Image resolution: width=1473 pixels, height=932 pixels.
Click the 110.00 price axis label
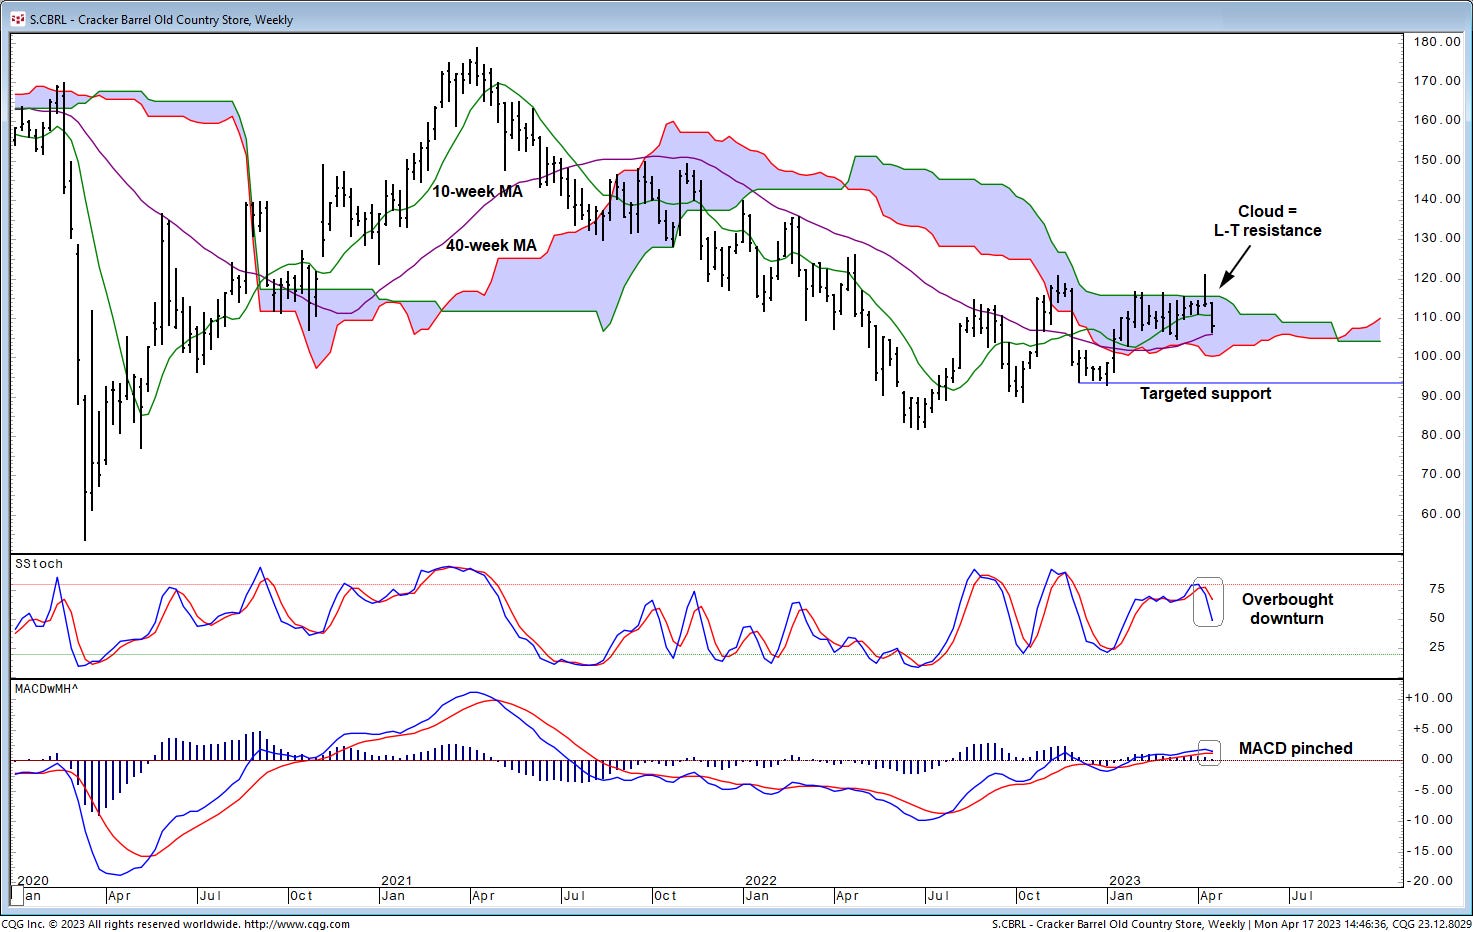1438,317
